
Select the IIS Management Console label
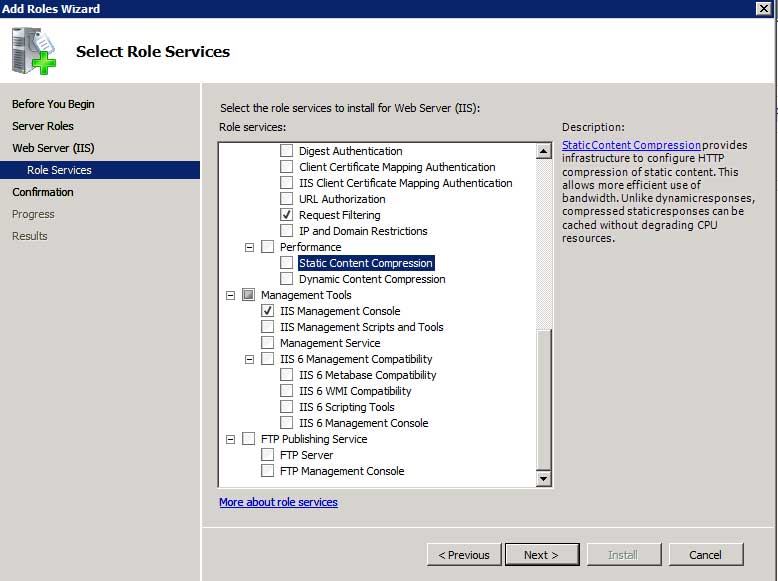pyautogui.click(x=340, y=311)
